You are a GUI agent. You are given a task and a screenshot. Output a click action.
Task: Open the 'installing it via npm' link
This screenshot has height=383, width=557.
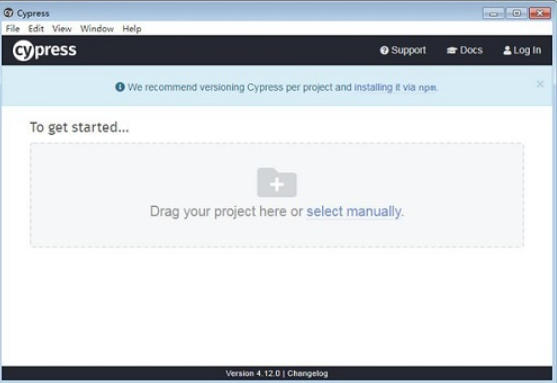(x=396, y=87)
